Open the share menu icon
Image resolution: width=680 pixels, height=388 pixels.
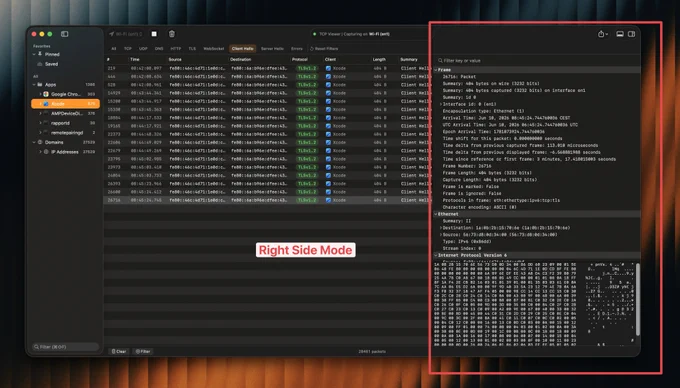[x=602, y=34]
